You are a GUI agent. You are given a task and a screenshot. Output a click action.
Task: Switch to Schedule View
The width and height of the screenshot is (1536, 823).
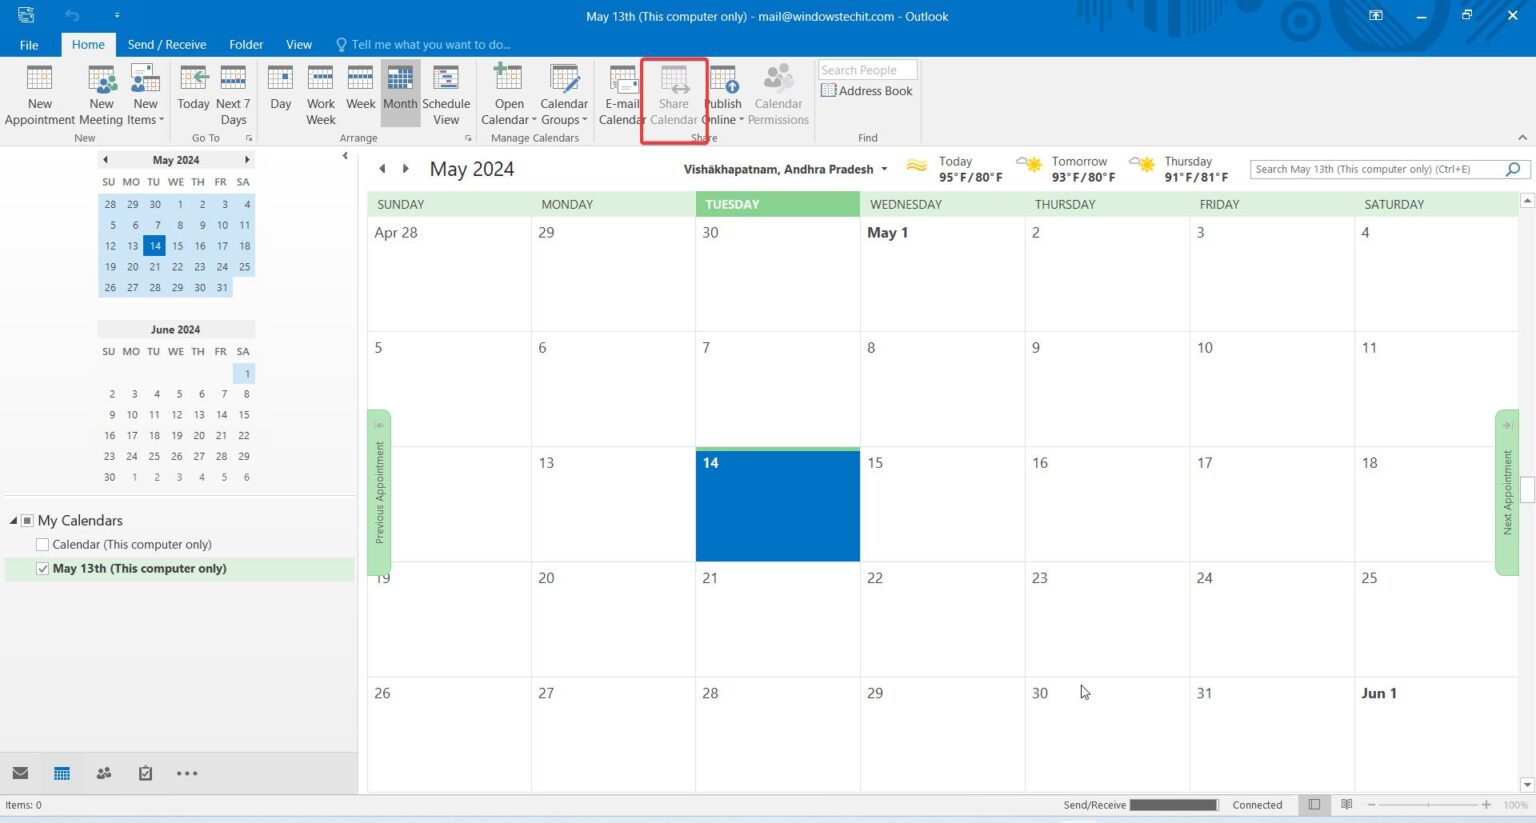pyautogui.click(x=446, y=93)
